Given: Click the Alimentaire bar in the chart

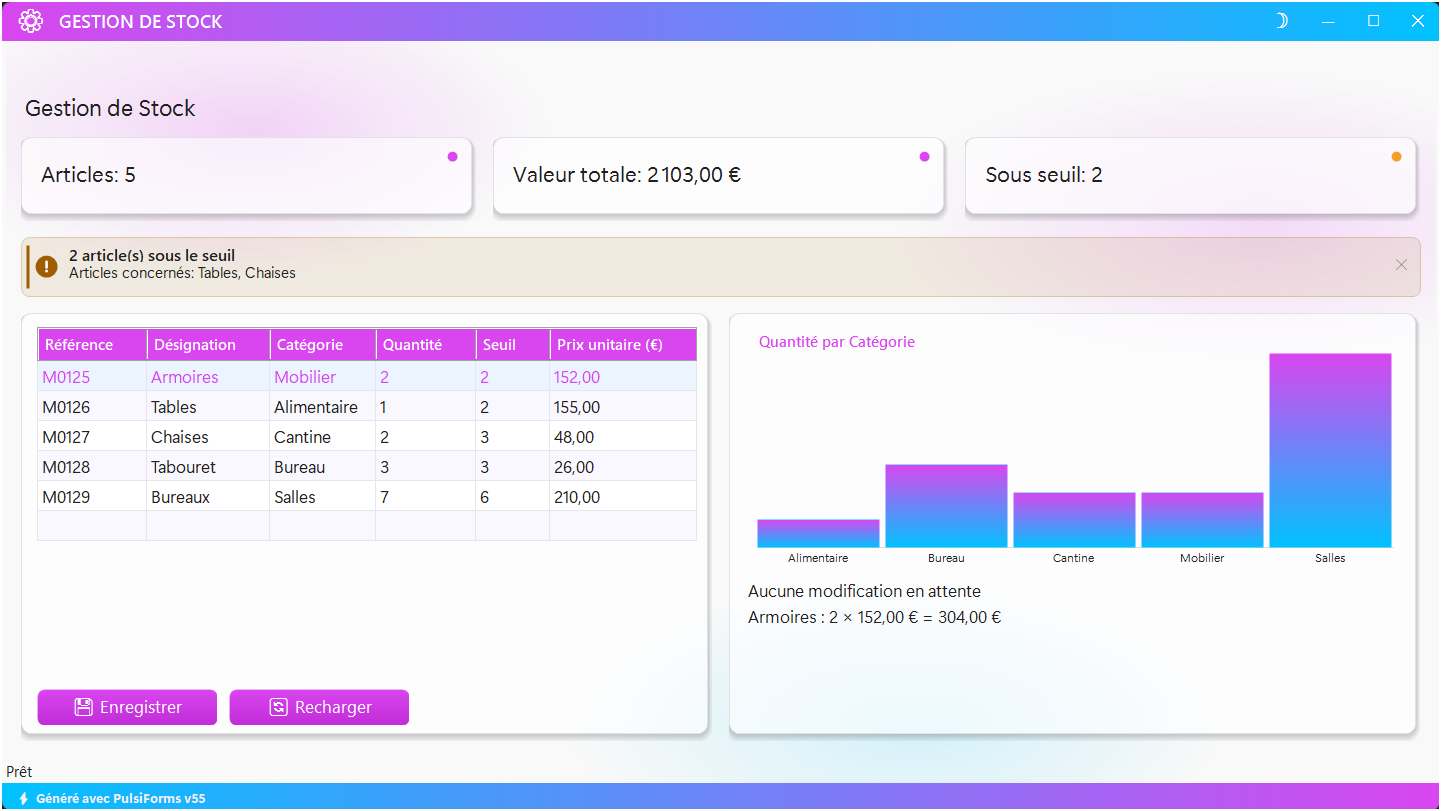Looking at the screenshot, I should coord(818,533).
